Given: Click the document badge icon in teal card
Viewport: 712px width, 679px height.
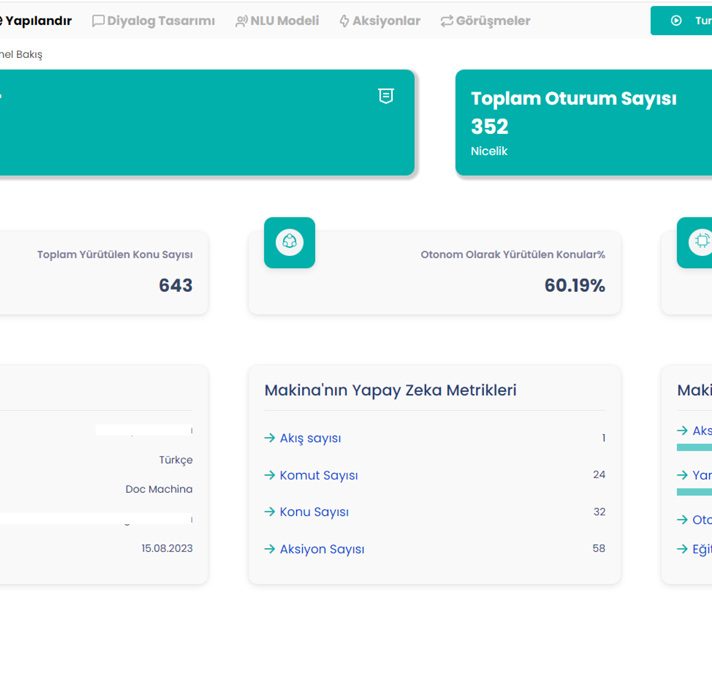Looking at the screenshot, I should pos(386,96).
